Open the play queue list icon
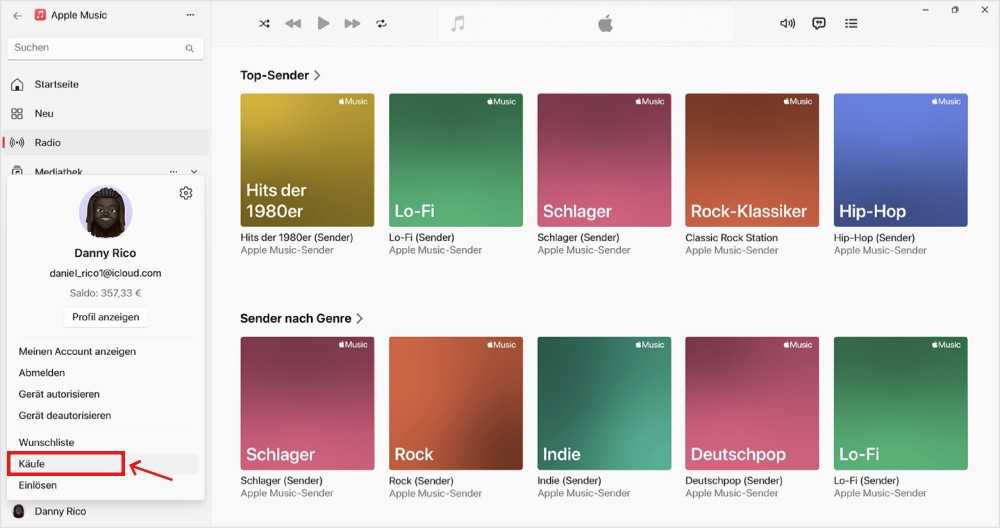Screen dimensions: 1000x528 (x=851, y=24)
